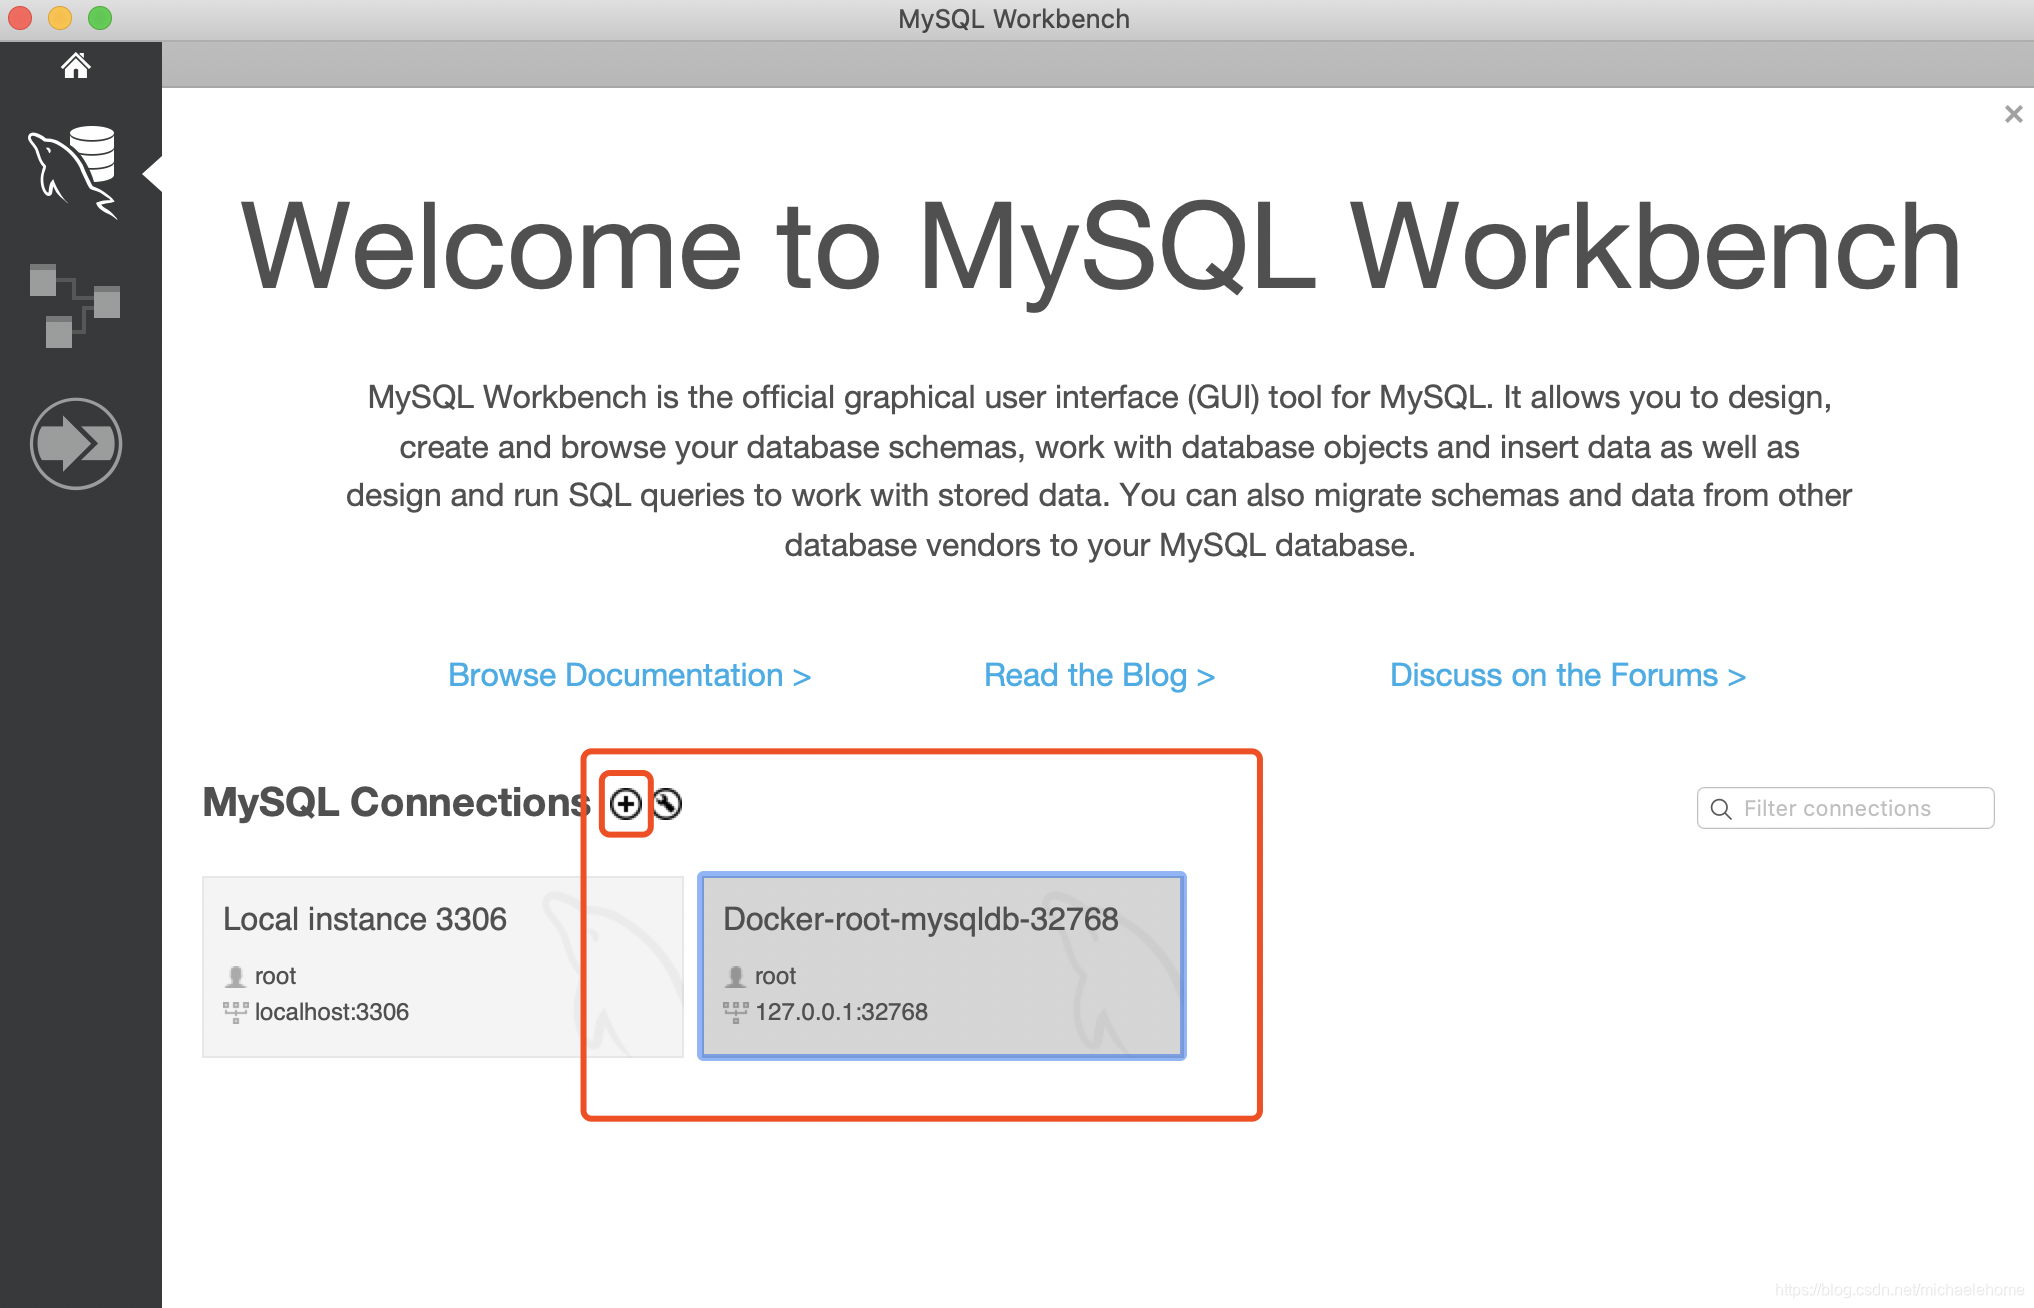
Task: Open the migration wizard arrow icon
Action: 76,443
